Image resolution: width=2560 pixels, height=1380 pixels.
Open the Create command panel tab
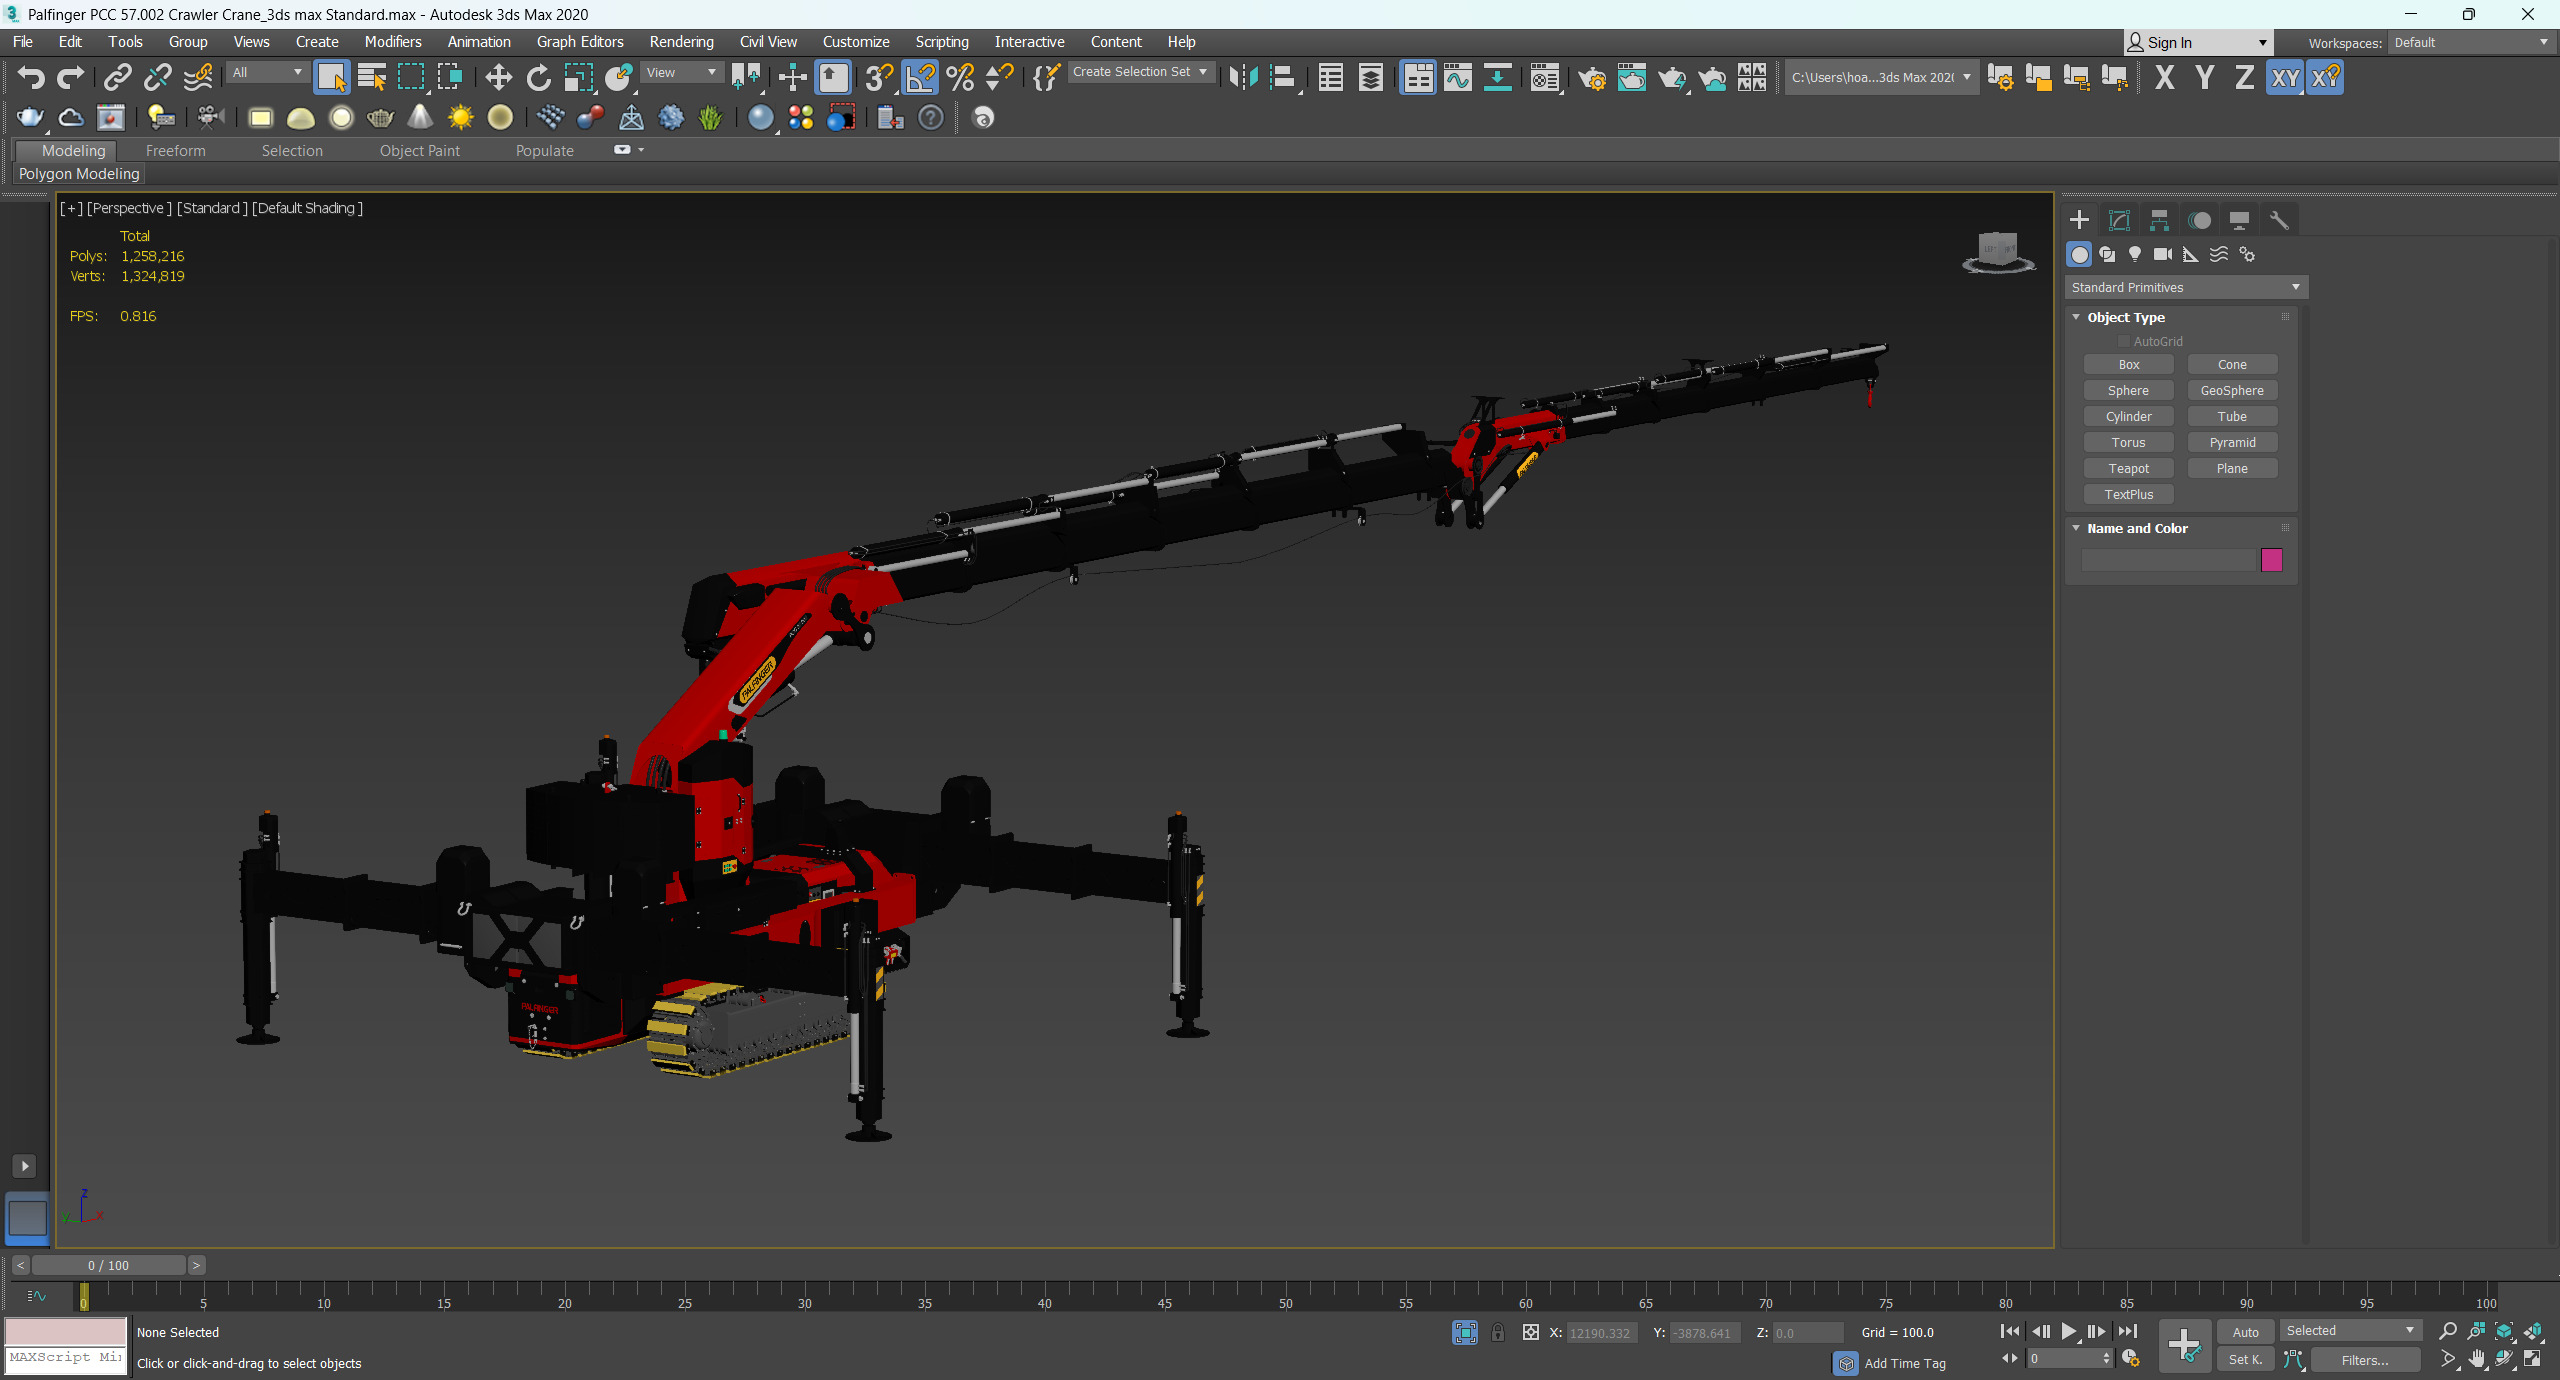tap(2080, 220)
